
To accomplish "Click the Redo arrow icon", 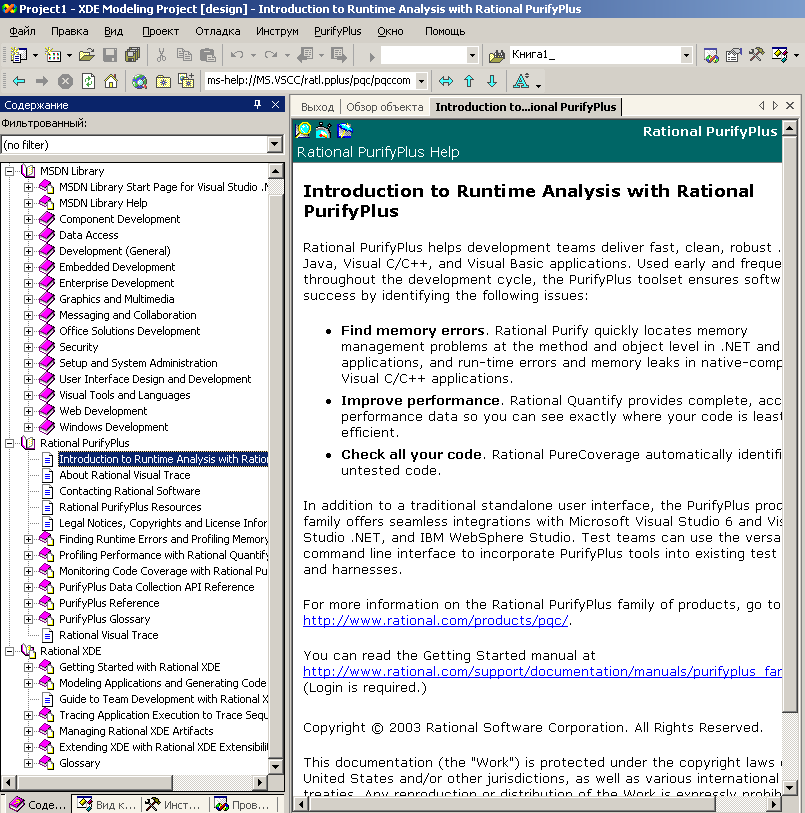I will click(x=271, y=54).
